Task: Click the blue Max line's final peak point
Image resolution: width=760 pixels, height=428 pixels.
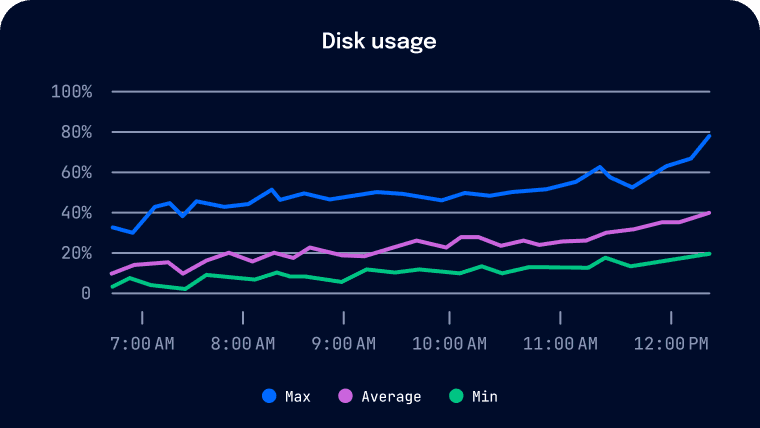Action: [x=709, y=135]
